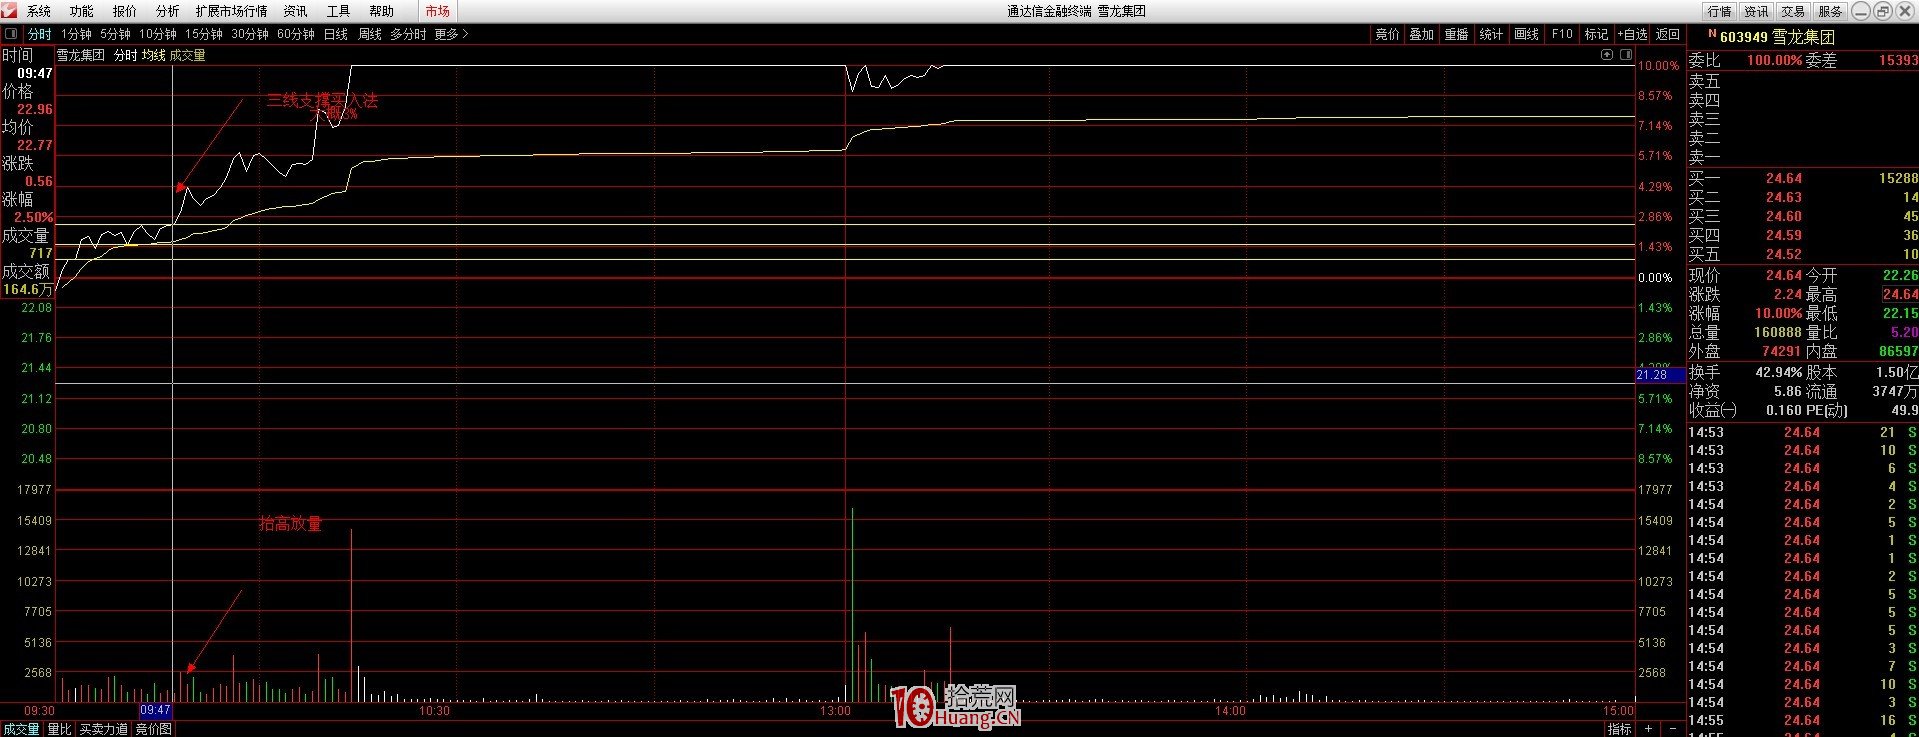The height and width of the screenshot is (737, 1919).
Task: Open the F10 company info
Action: tap(1562, 34)
